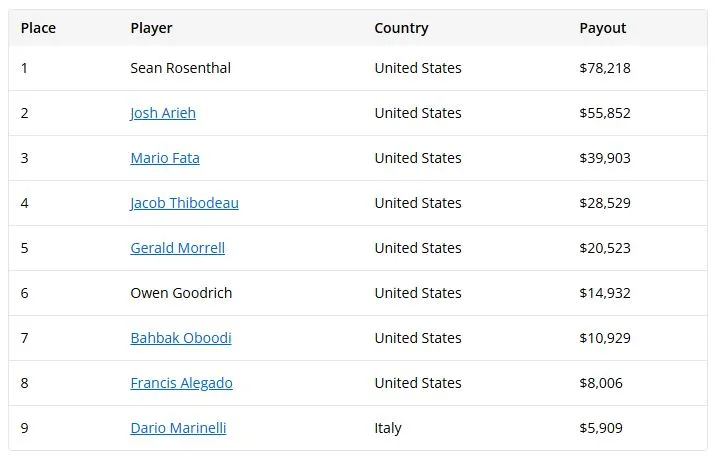This screenshot has width=720, height=464.
Task: Select the Italy country cell
Action: [x=388, y=428]
